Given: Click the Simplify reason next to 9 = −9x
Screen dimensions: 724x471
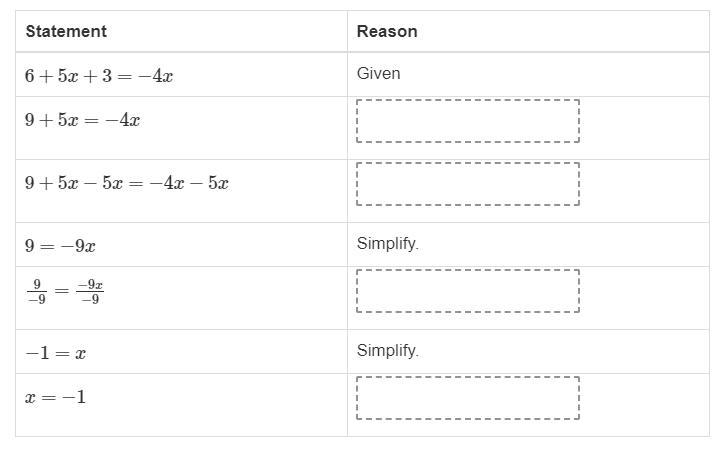Looking at the screenshot, I should coord(388,243).
